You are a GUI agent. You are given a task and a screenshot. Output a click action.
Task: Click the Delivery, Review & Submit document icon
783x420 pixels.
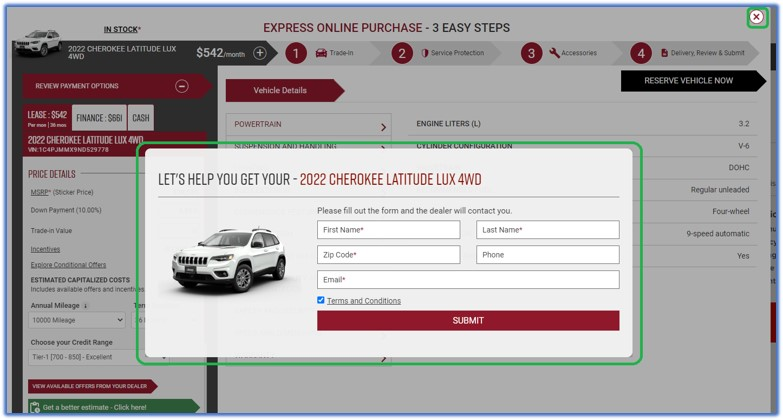pos(664,53)
